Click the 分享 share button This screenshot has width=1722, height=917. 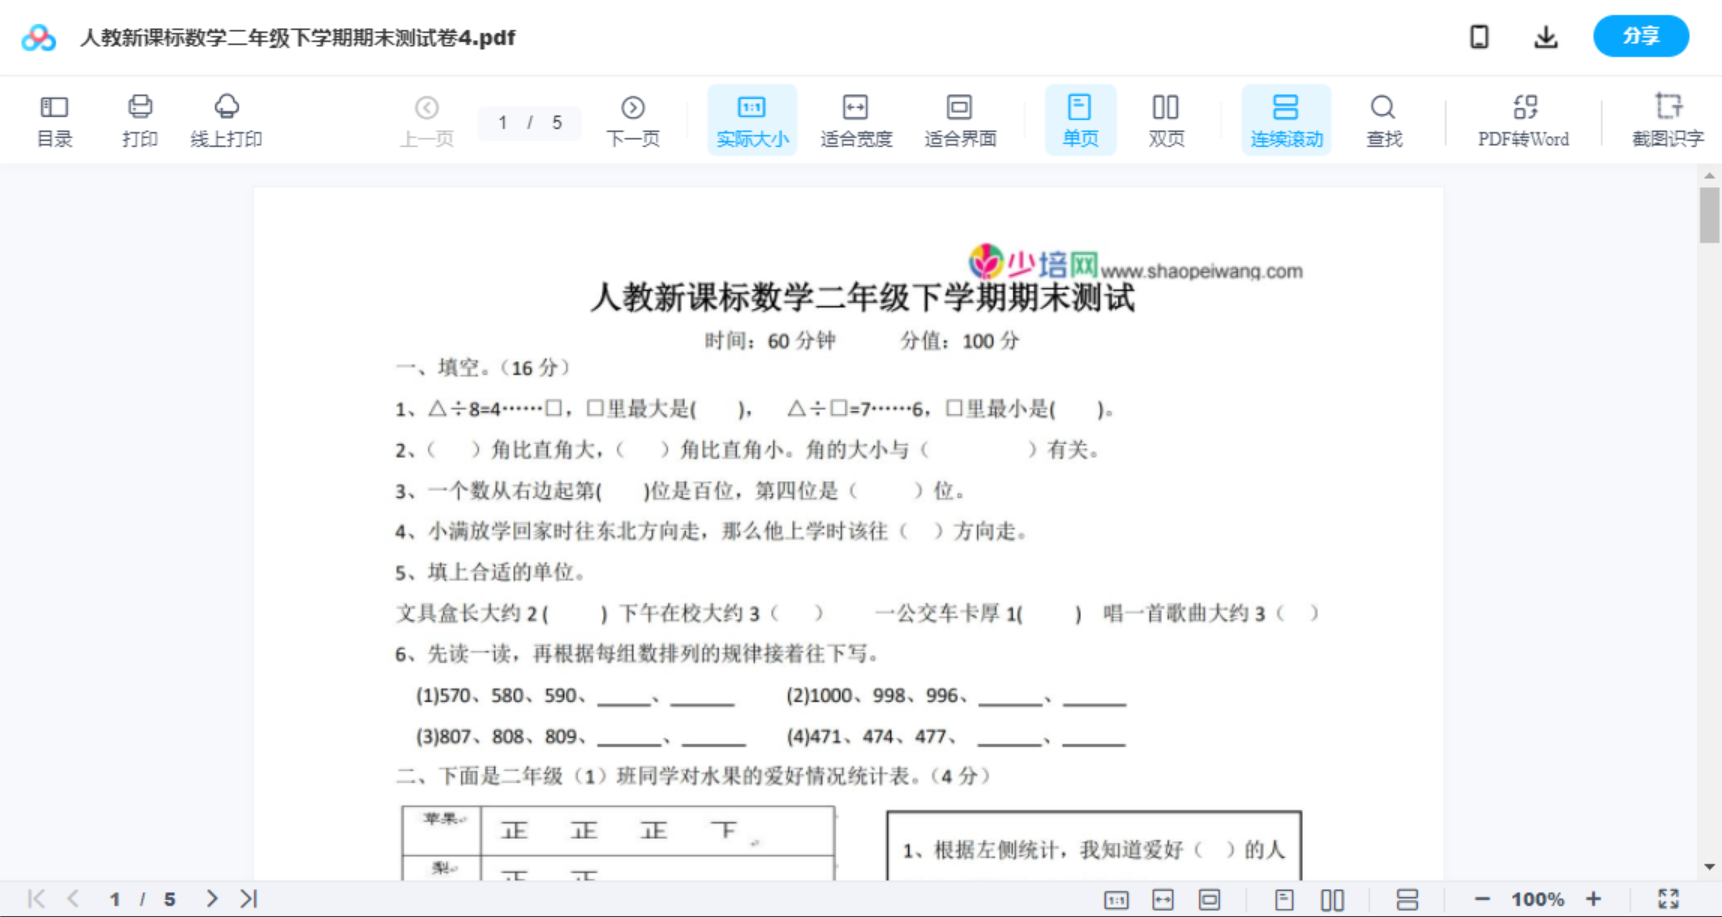click(x=1640, y=36)
